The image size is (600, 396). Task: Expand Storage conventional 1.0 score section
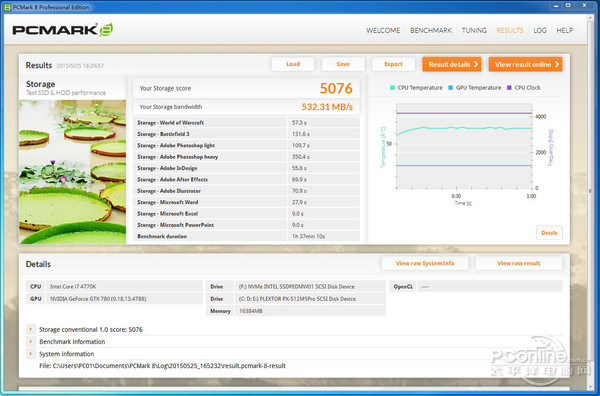[31, 329]
